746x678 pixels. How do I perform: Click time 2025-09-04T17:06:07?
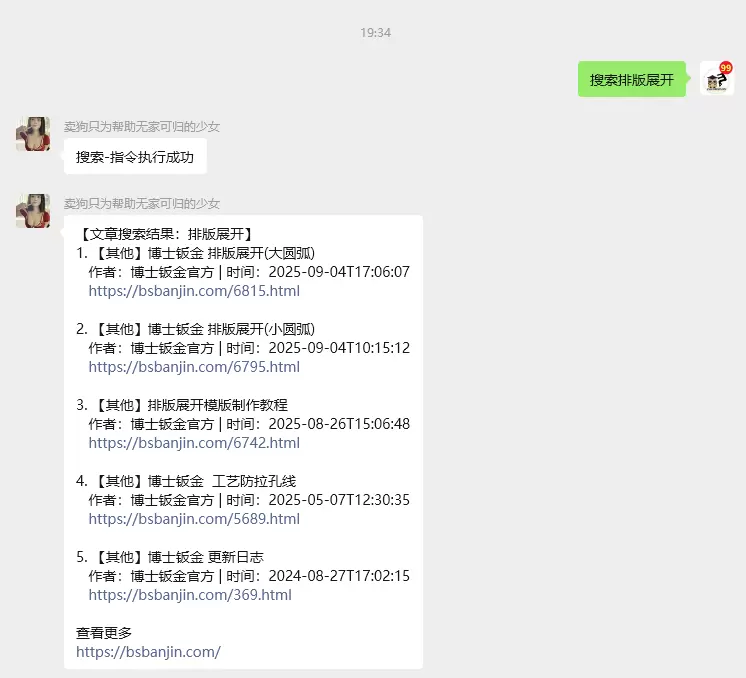(x=339, y=272)
